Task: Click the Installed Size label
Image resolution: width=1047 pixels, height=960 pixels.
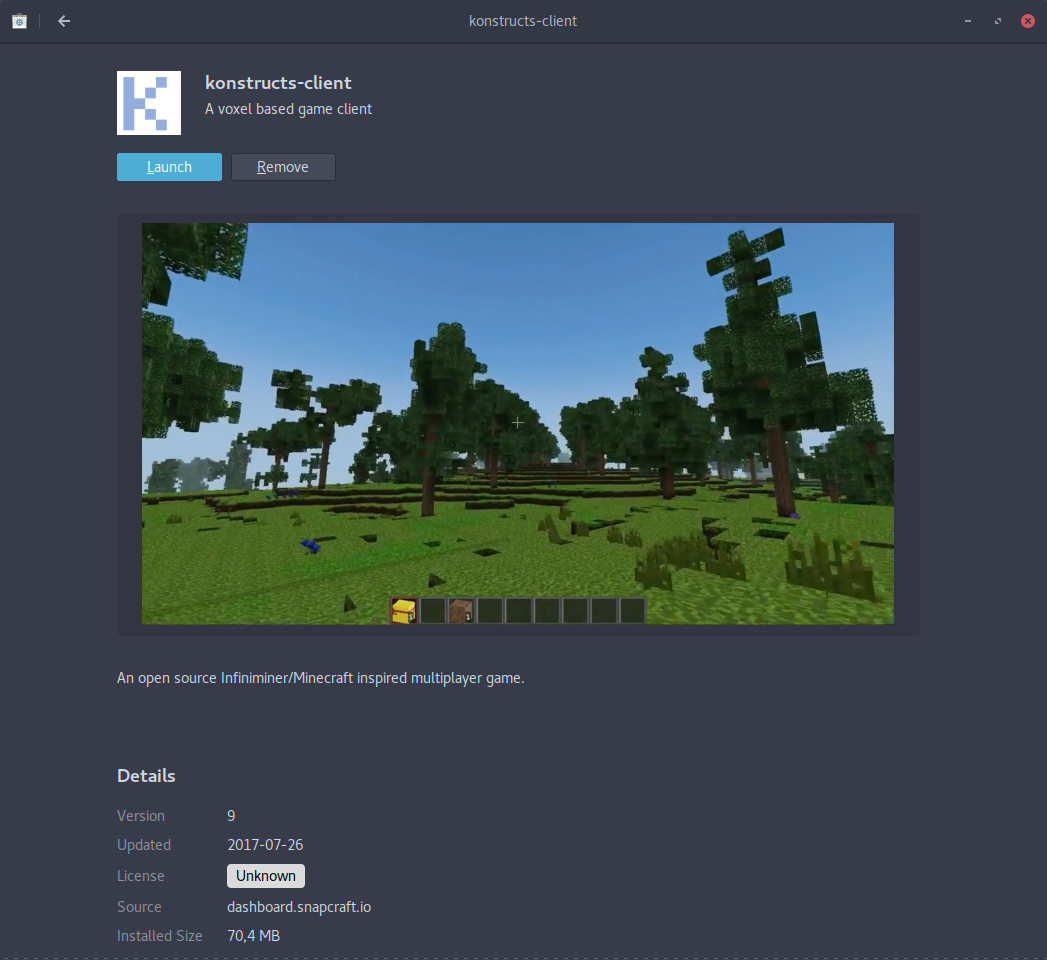Action: [x=160, y=936]
